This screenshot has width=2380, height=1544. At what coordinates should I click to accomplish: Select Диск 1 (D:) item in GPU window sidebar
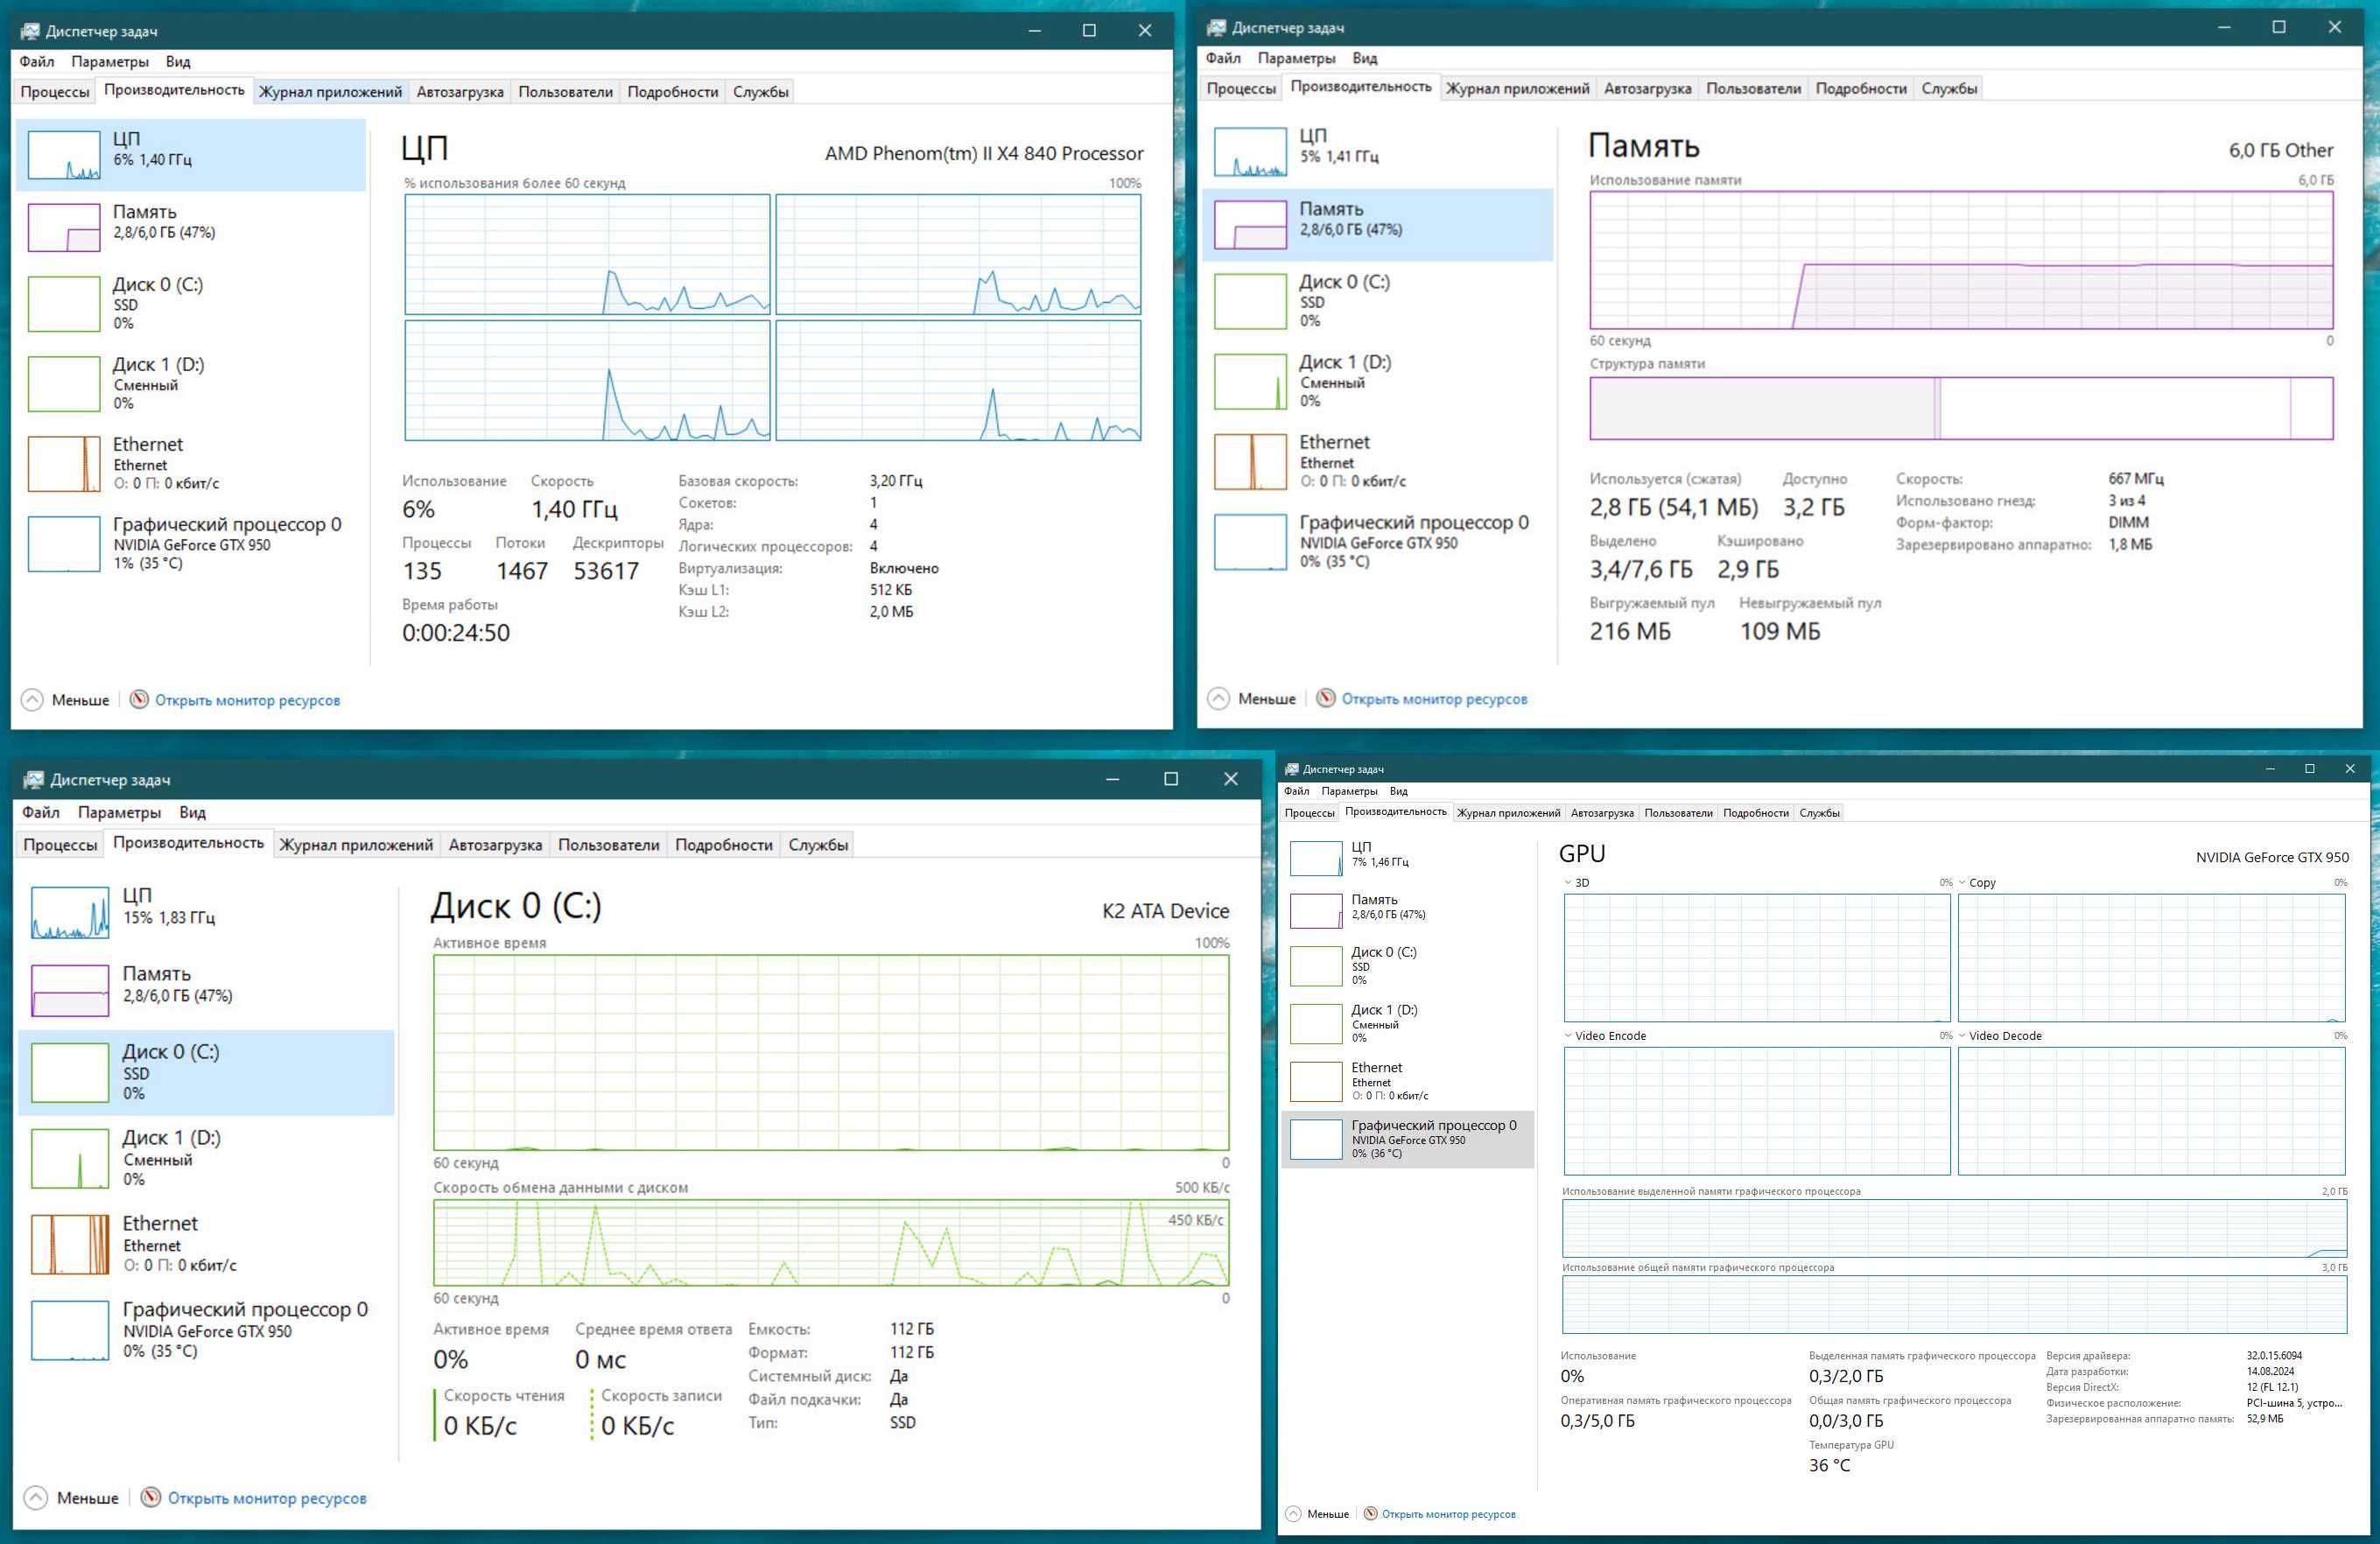(x=1408, y=1023)
